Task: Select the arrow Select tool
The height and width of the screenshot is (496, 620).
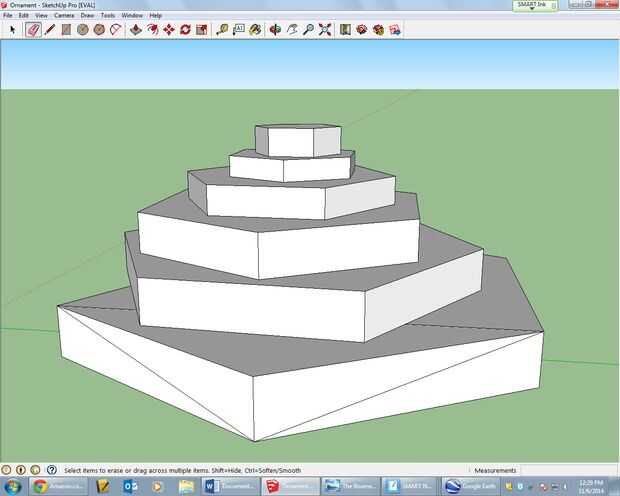Action: (x=12, y=30)
